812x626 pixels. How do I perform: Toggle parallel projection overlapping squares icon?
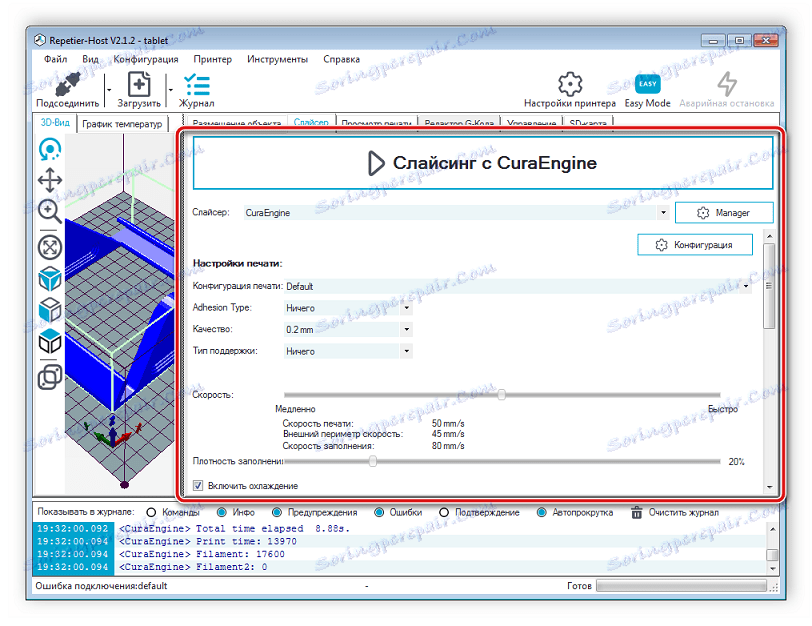[50, 377]
